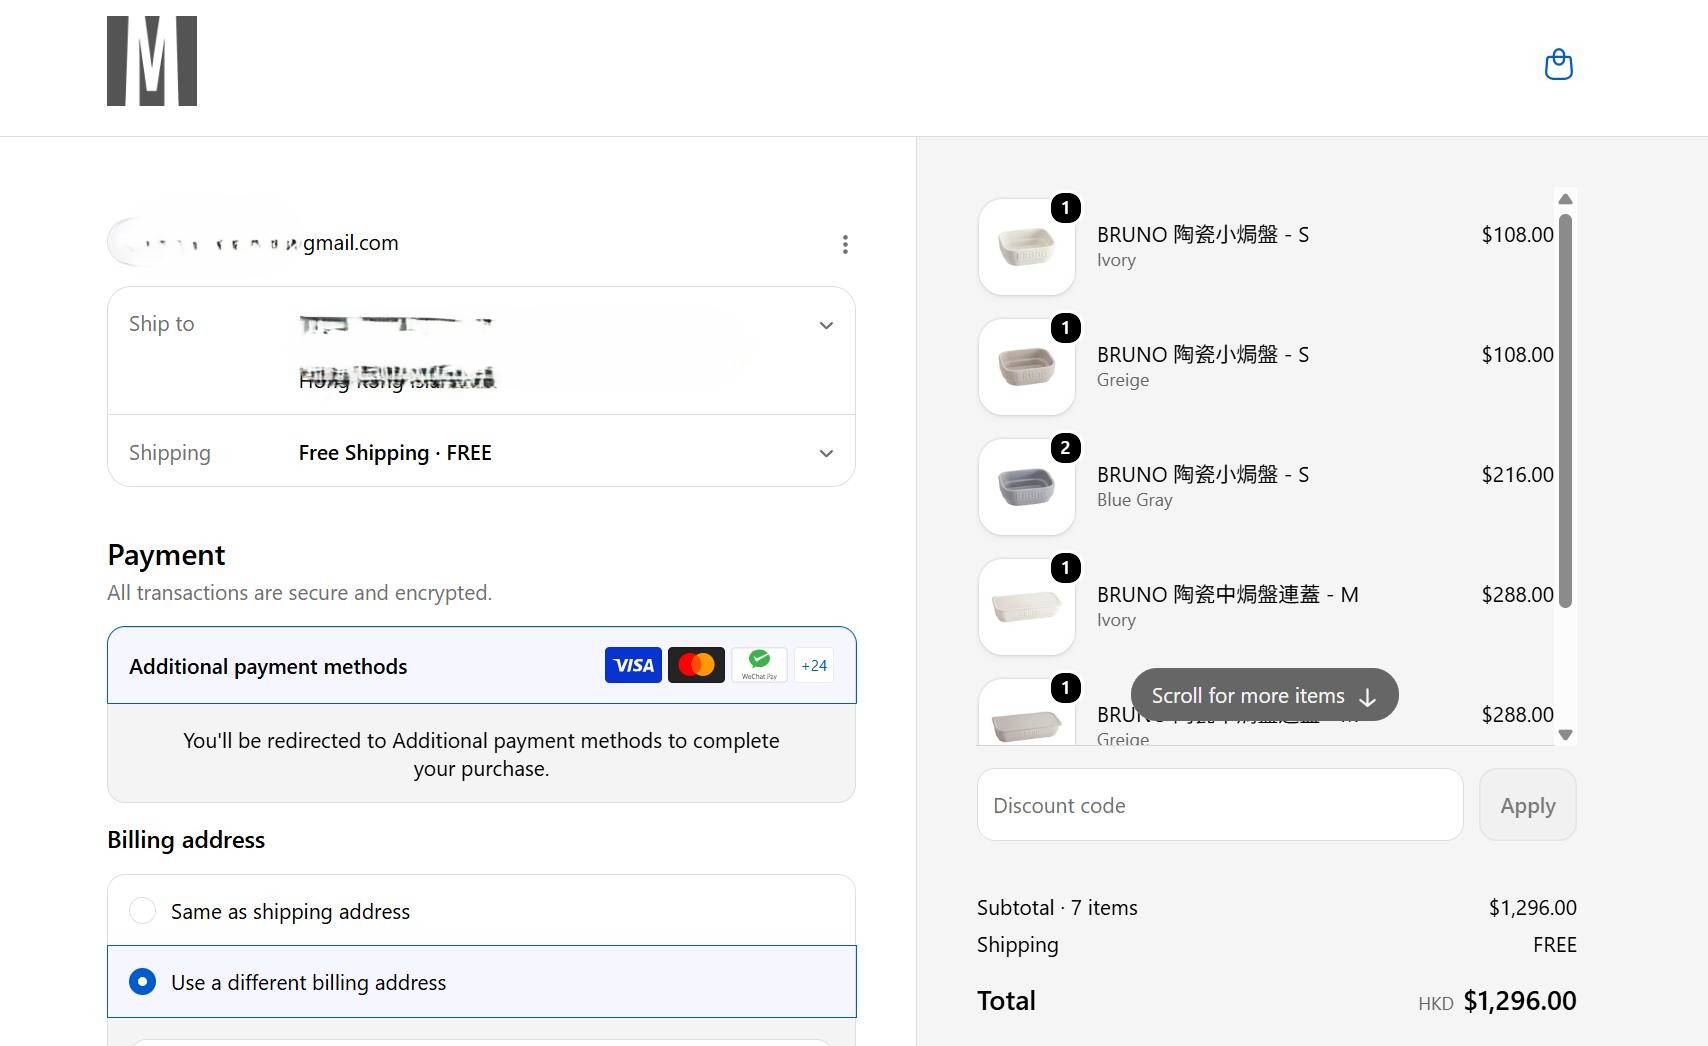Click the $288.00 price of Ivory M dish
Screen dimensions: 1708x1046
(x=1517, y=595)
